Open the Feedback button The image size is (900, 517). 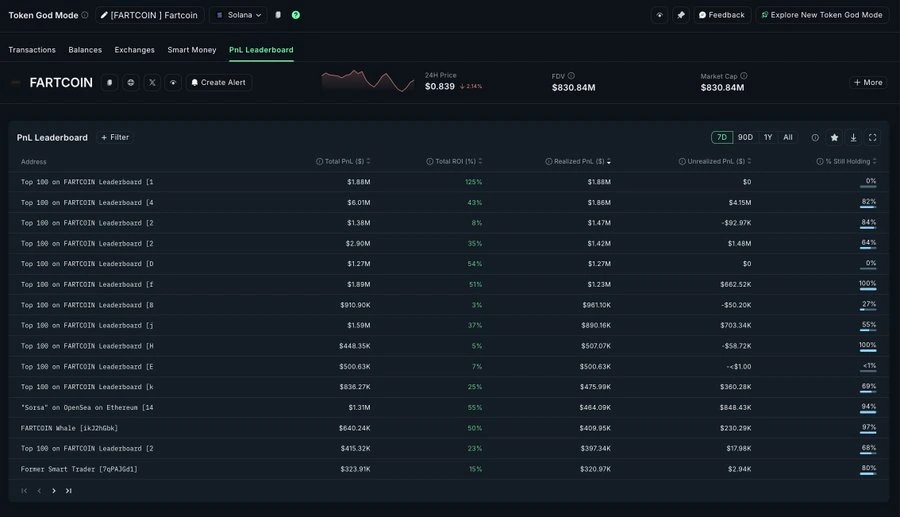[x=721, y=15]
